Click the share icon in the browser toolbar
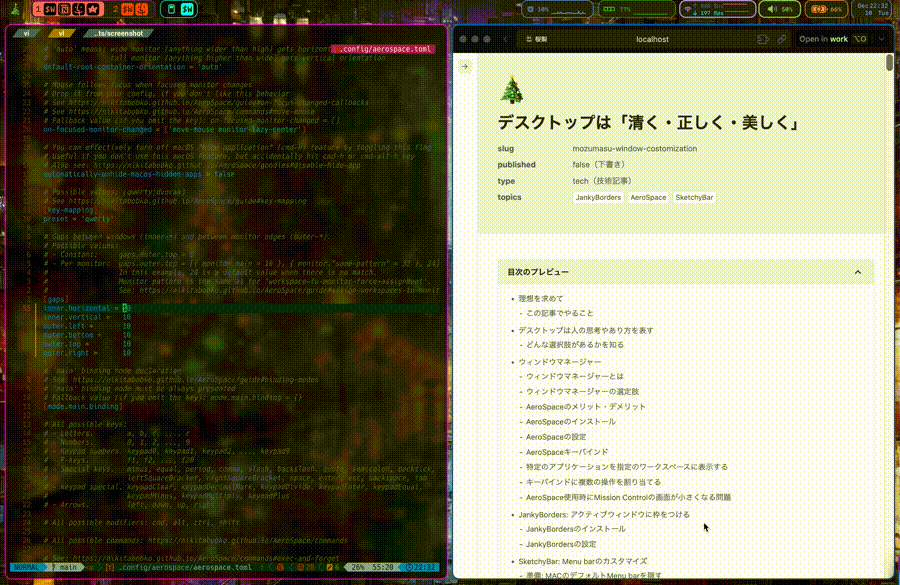 [762, 38]
